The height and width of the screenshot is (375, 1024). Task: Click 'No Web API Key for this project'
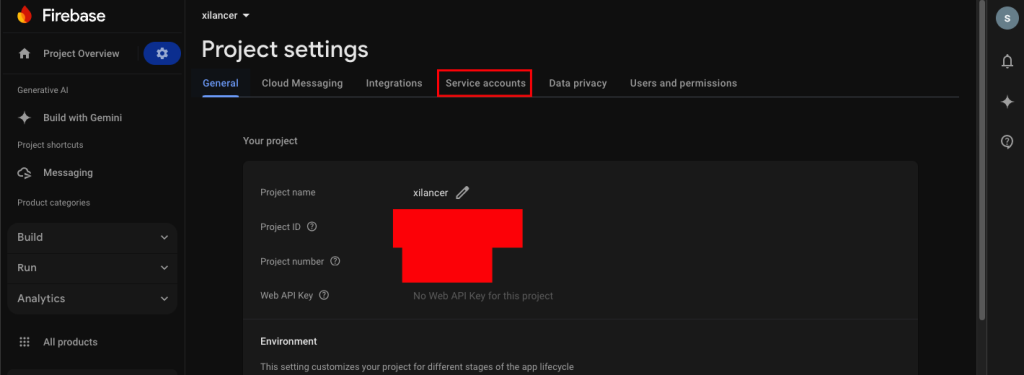click(x=483, y=296)
